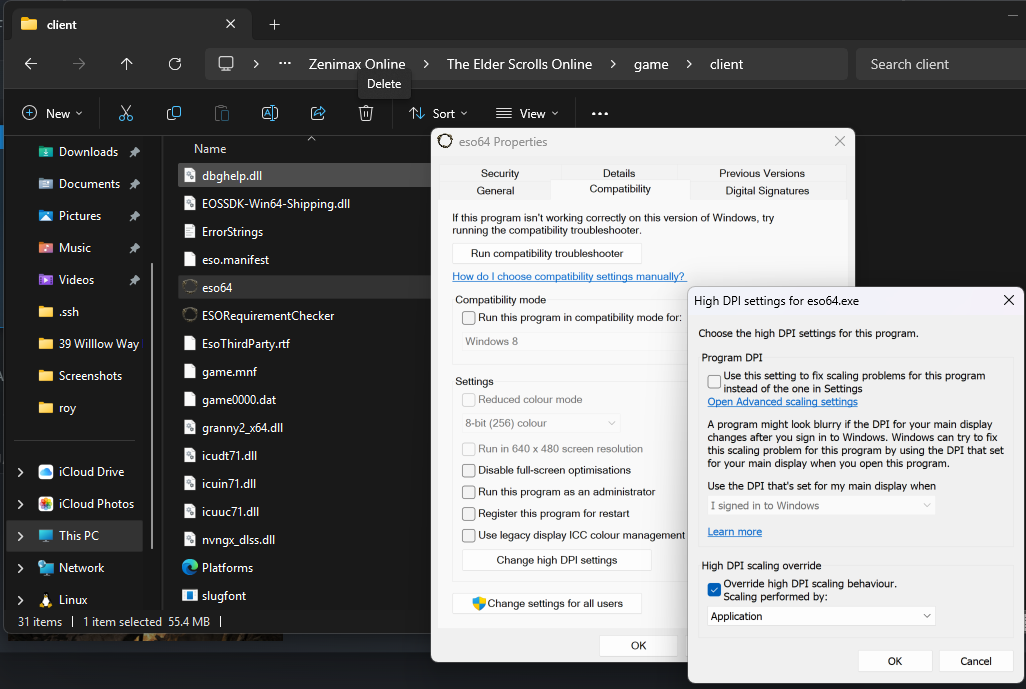
Task: Open a new Explorer tab with plus
Action: pos(274,25)
